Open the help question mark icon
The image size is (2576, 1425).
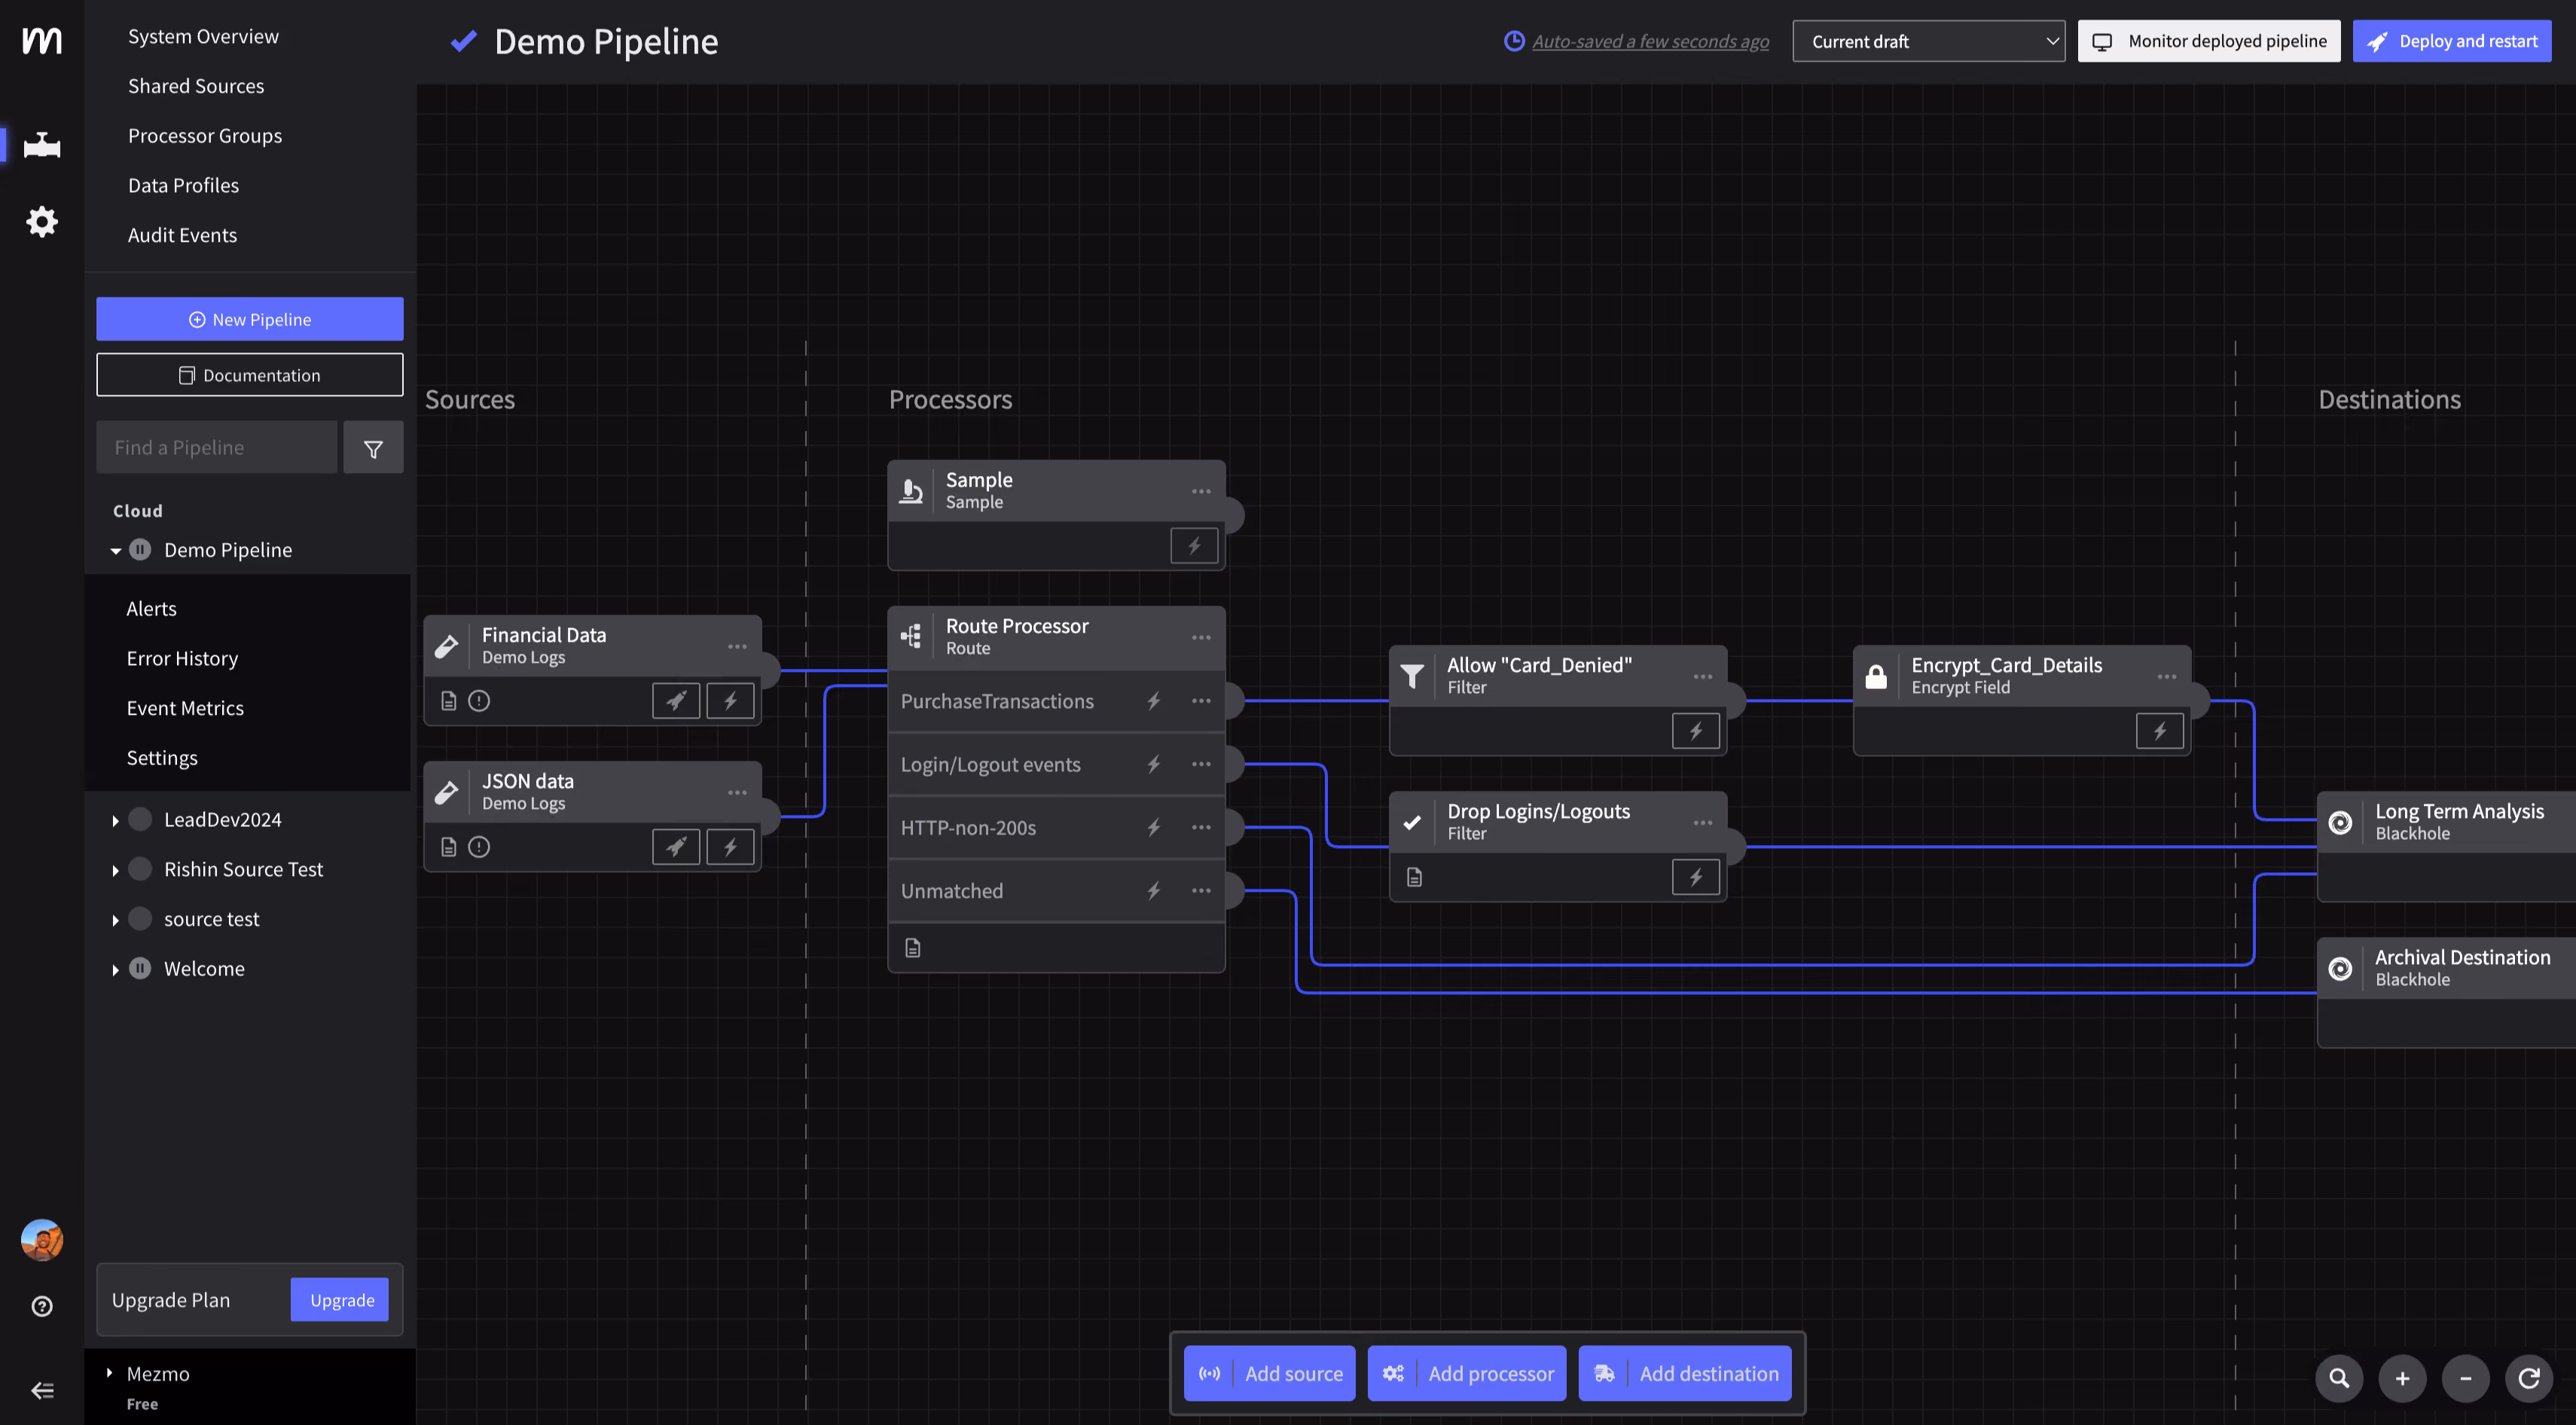[42, 1306]
